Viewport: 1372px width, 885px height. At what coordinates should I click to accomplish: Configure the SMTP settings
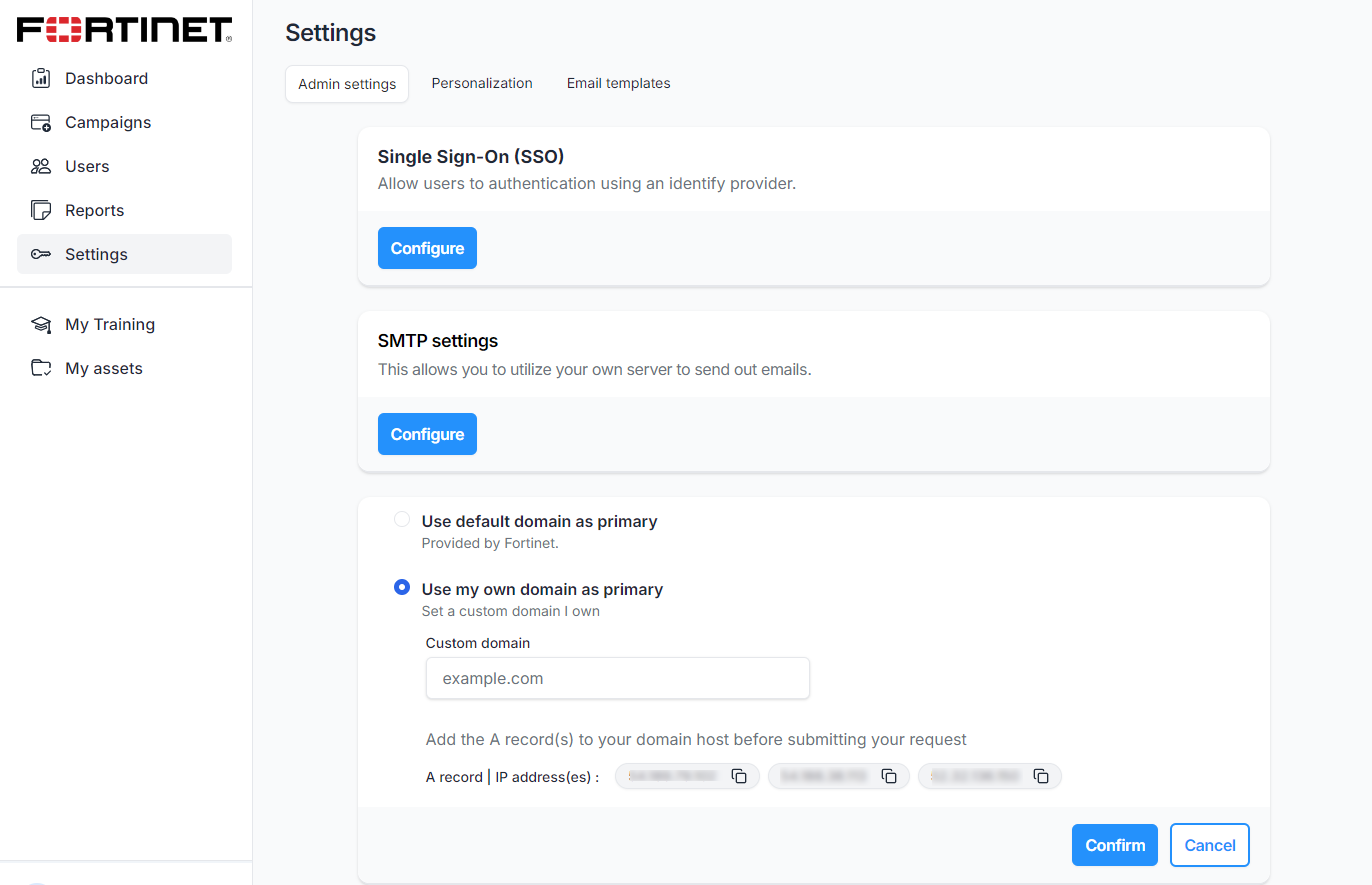pos(427,434)
